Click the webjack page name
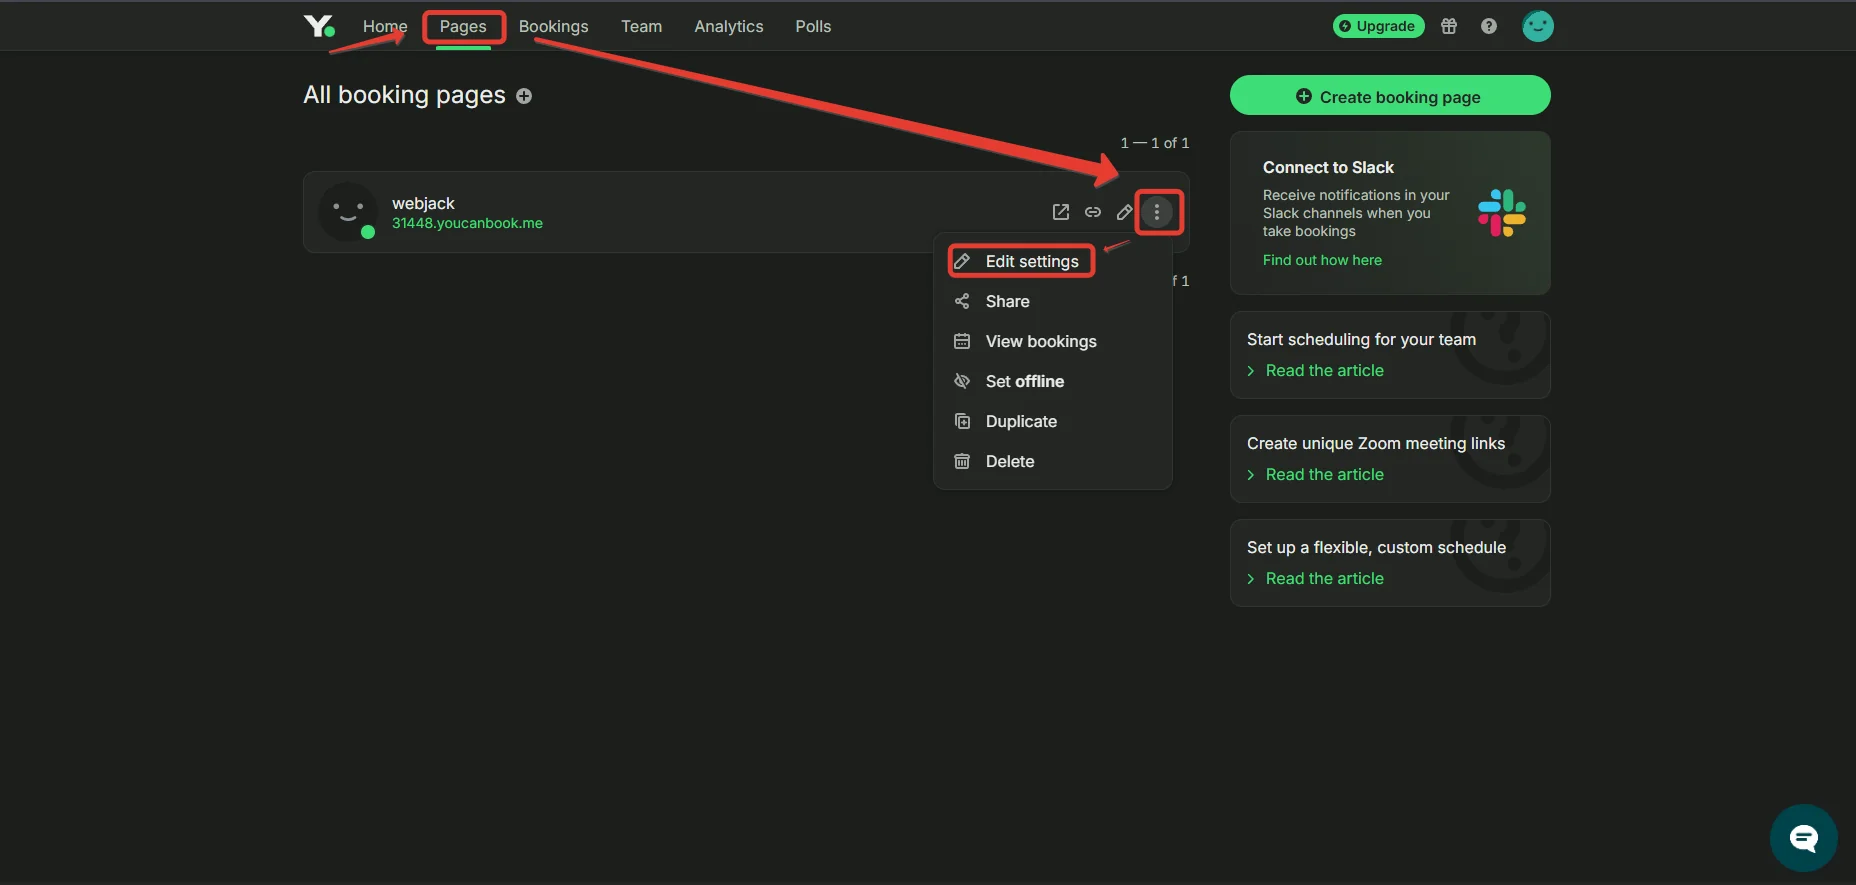 click(x=423, y=203)
